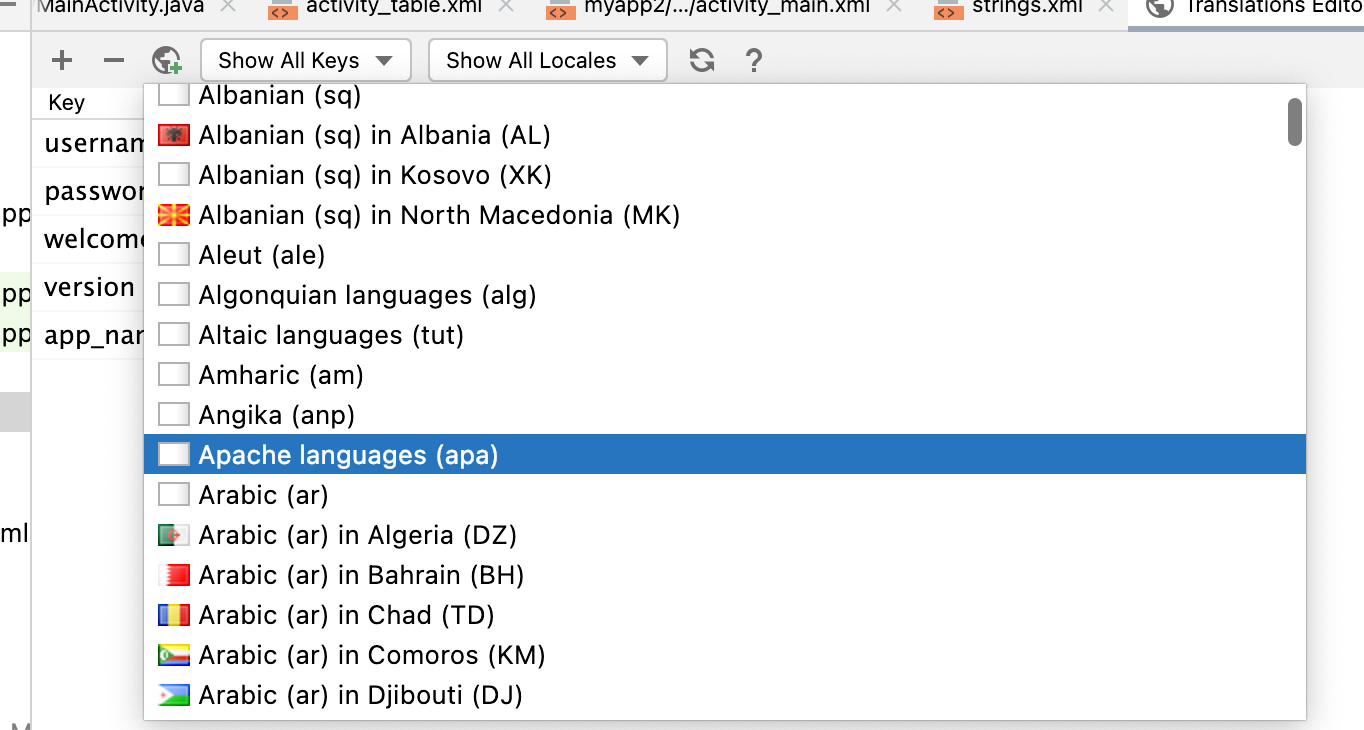
Task: Click the Reload string resources icon
Action: tap(702, 60)
